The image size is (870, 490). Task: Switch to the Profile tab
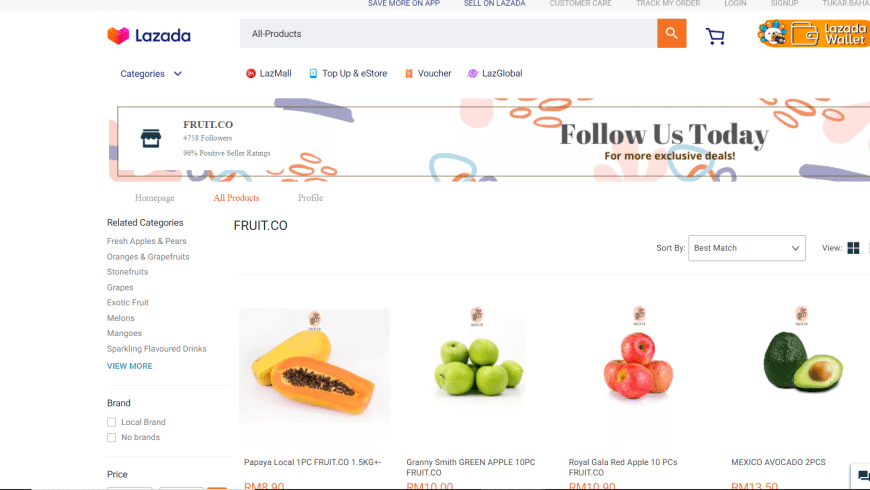(310, 198)
